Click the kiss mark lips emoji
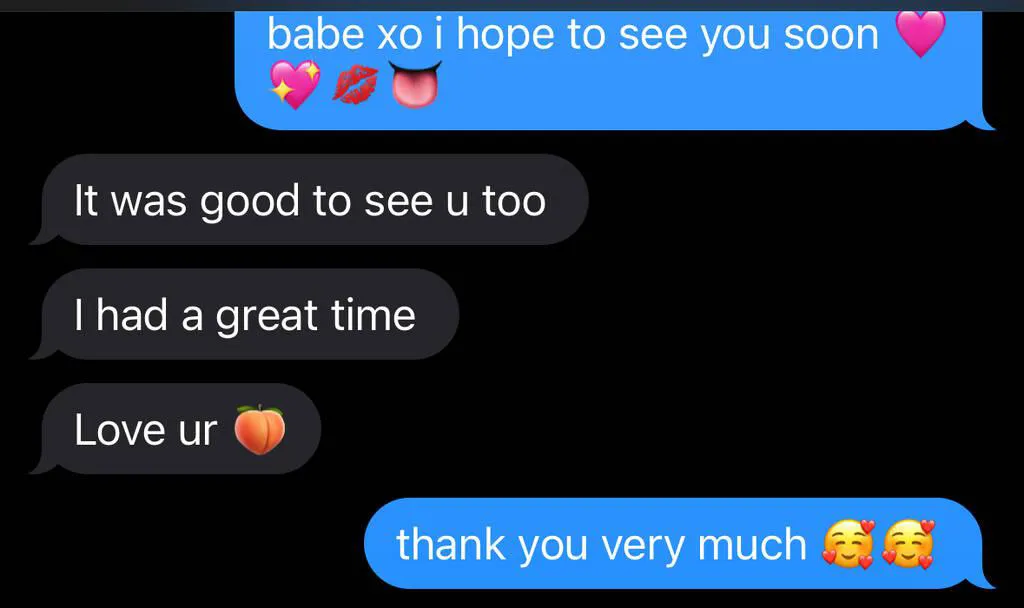The image size is (1024, 608). (x=355, y=85)
